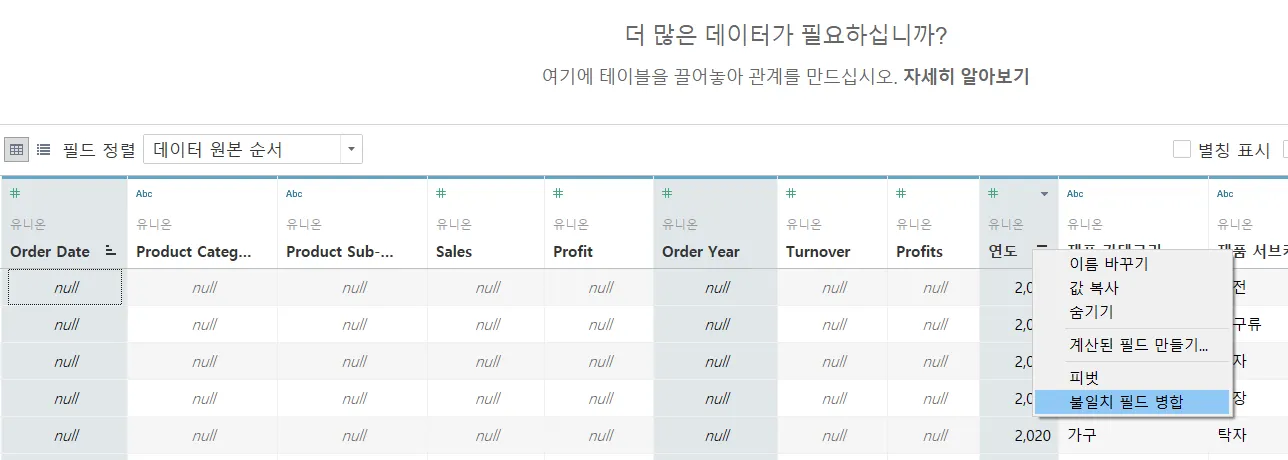Click the number type icon above Turnover

791,193
